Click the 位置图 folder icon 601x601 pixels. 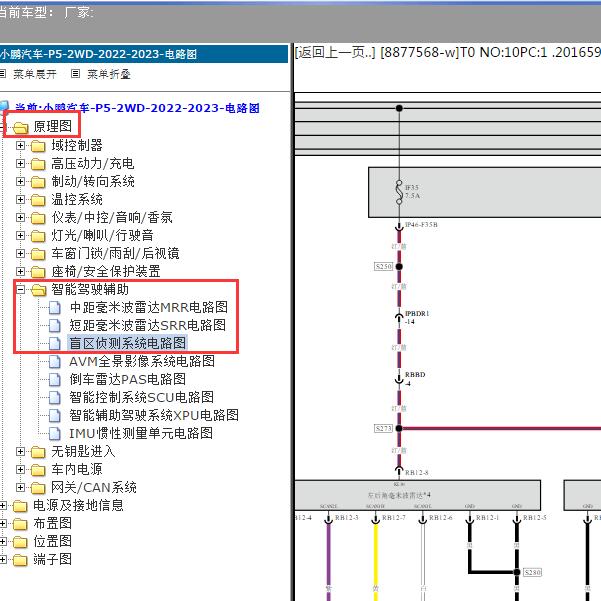pos(20,542)
